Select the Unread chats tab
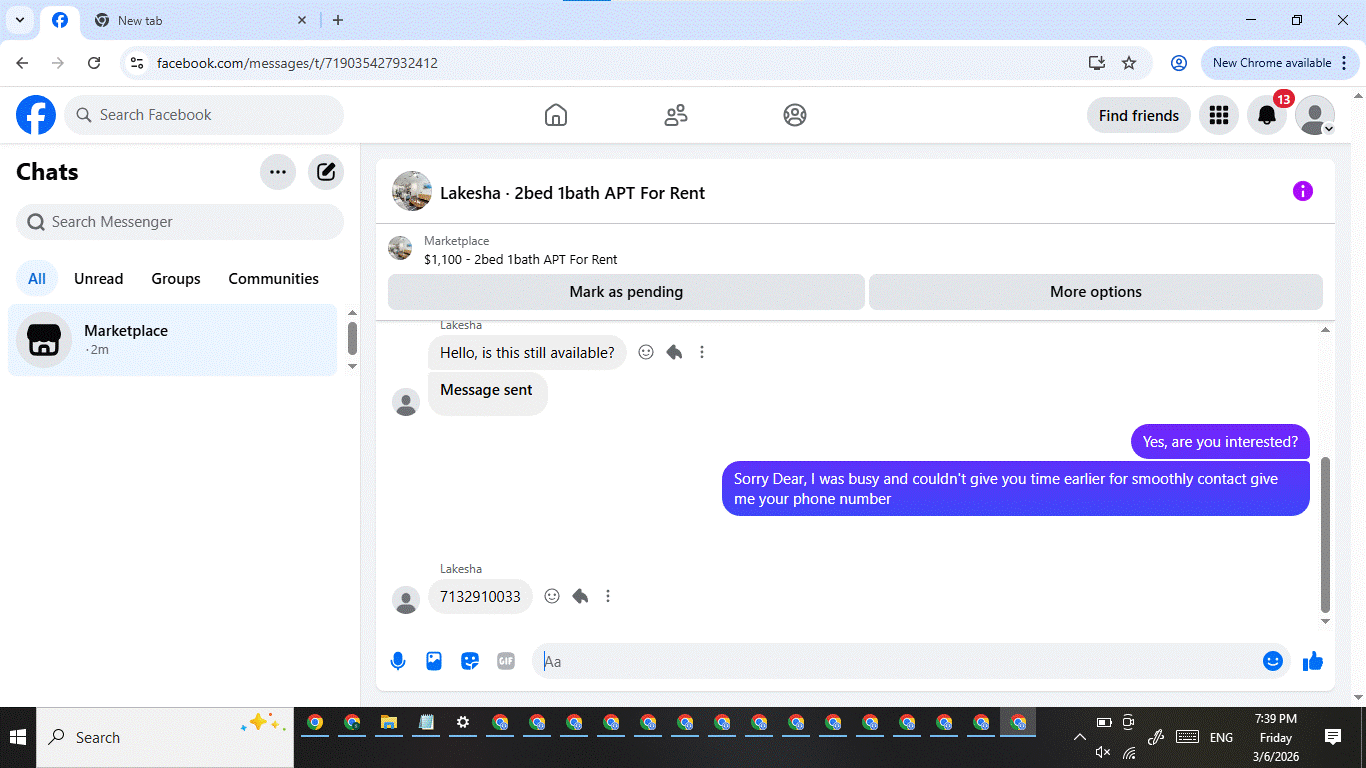This screenshot has width=1366, height=768. coord(99,279)
